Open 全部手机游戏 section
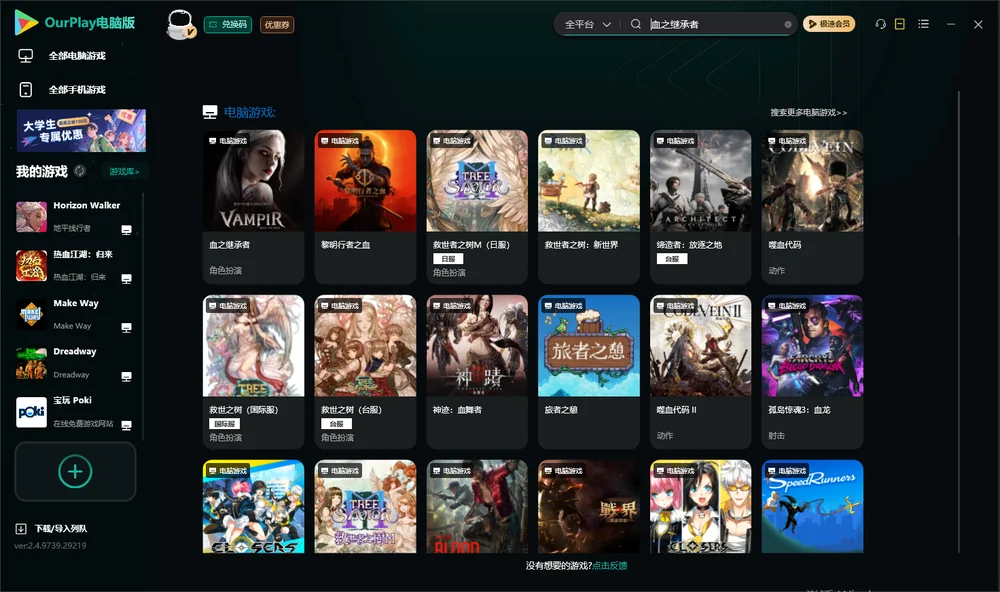Image resolution: width=1000 pixels, height=592 pixels. click(77, 89)
